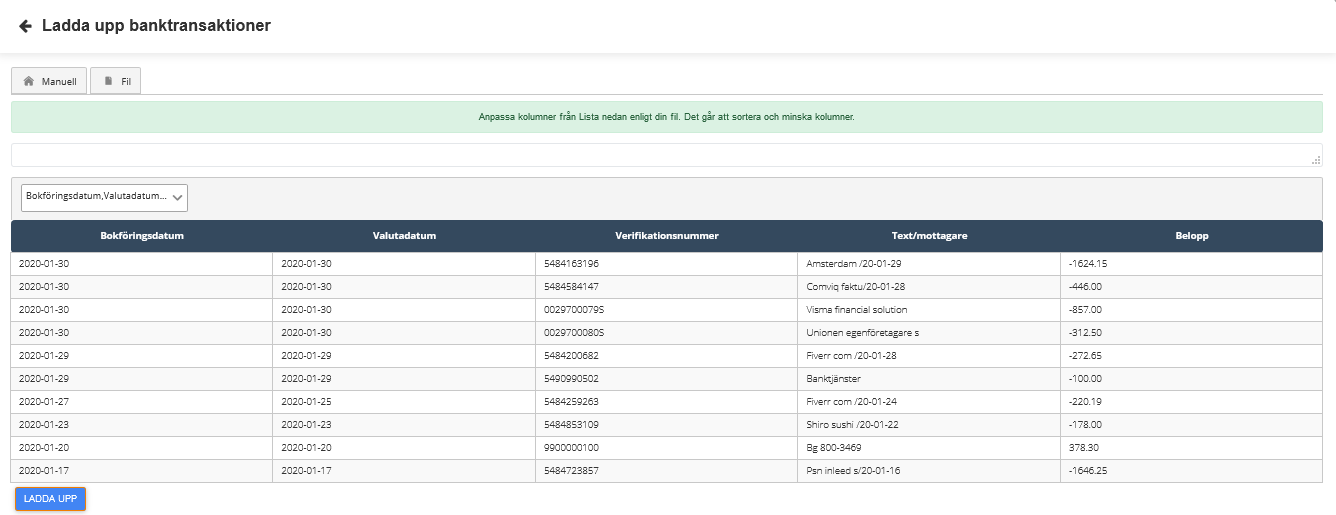Grab the text area resize handle
1336x515 pixels.
1316,160
